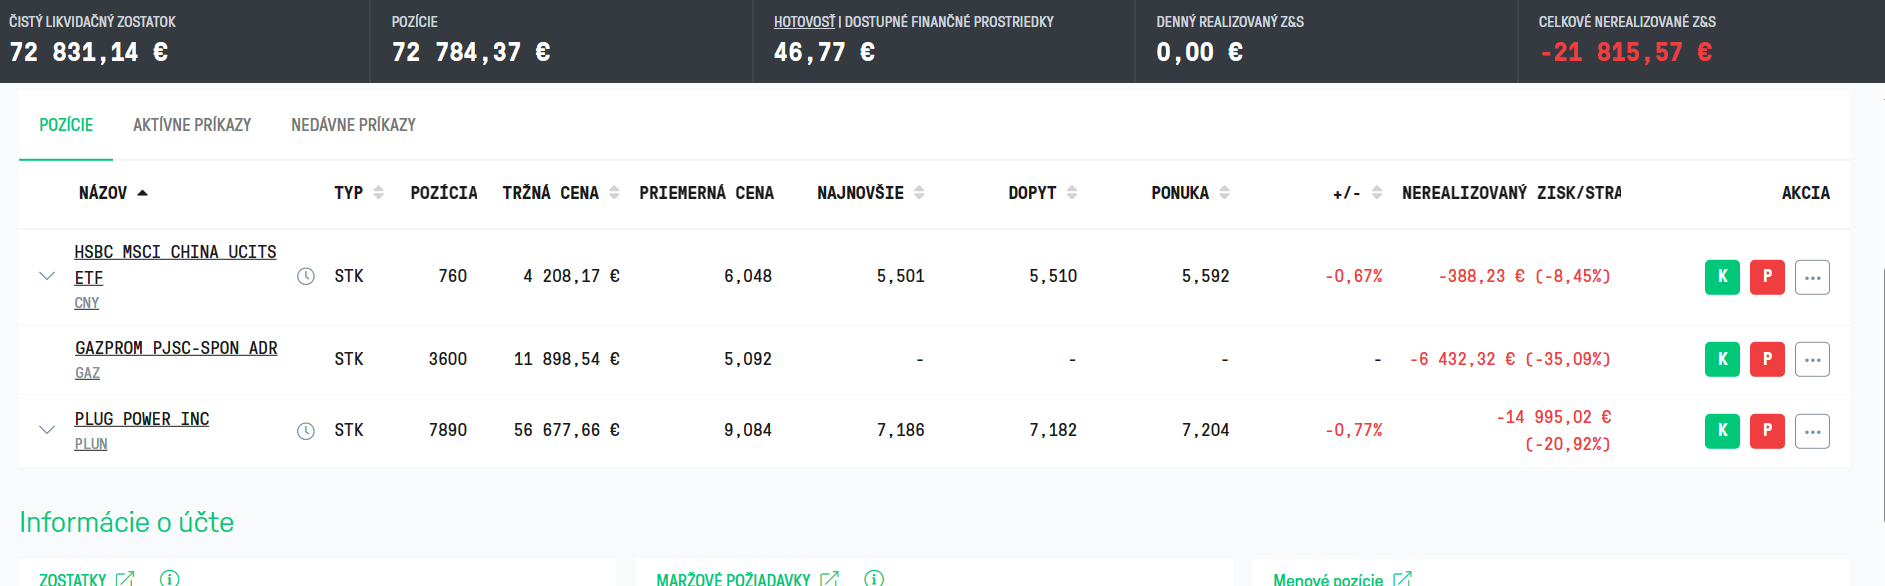Open external link icon next to Menové pozície
The width and height of the screenshot is (1885, 586).
tap(1402, 579)
